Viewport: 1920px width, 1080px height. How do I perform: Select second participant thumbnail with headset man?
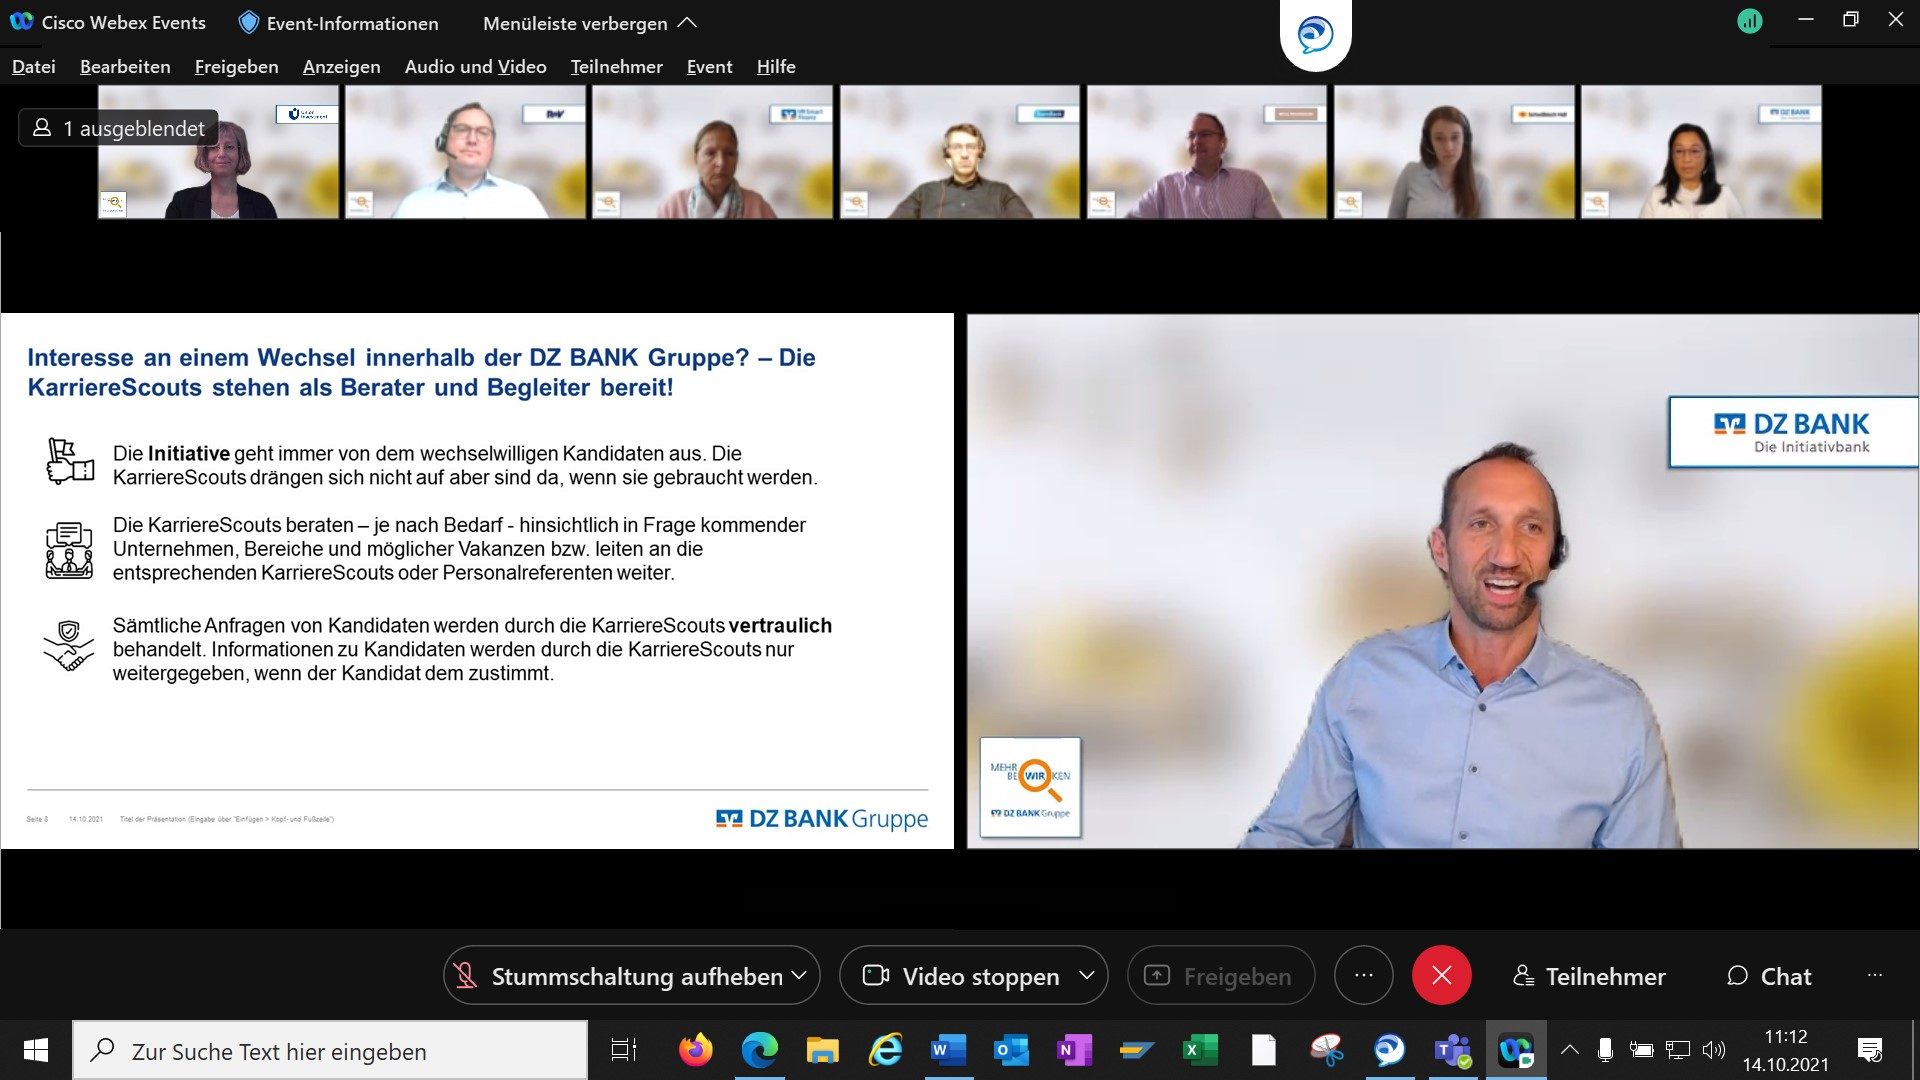tap(465, 152)
